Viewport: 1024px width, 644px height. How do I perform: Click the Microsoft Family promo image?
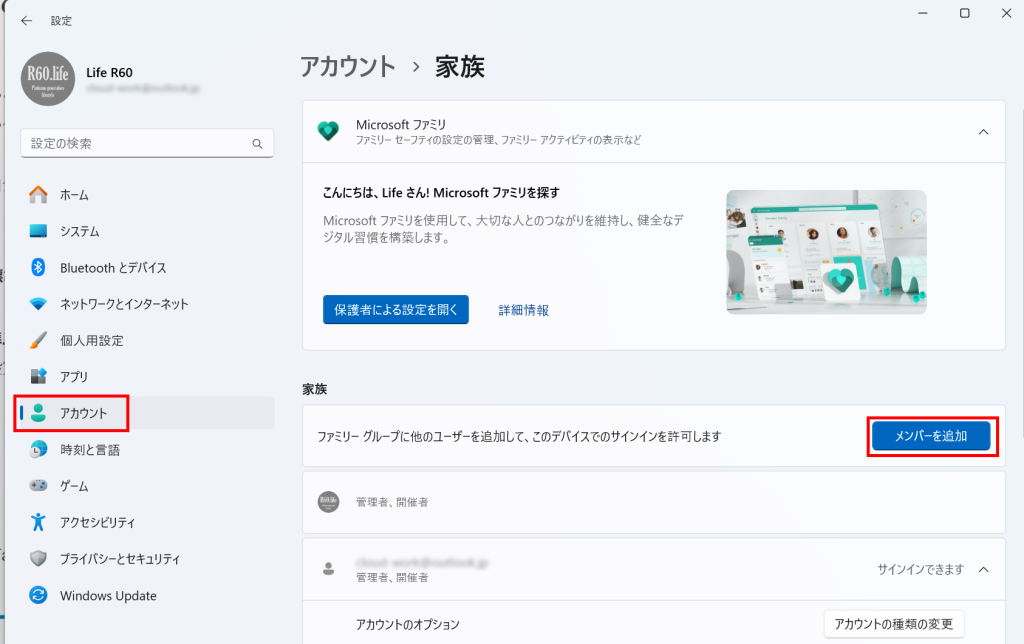(x=826, y=252)
